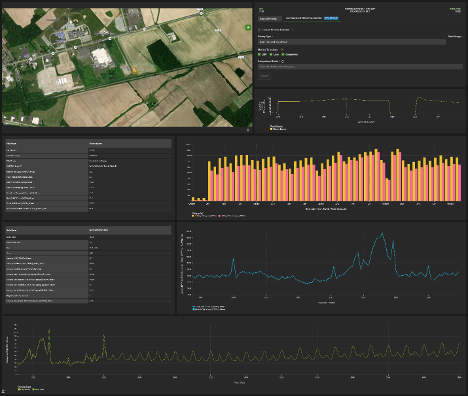The height and width of the screenshot is (396, 468).
Task: Click the second column header of upper table
Action: (130, 143)
